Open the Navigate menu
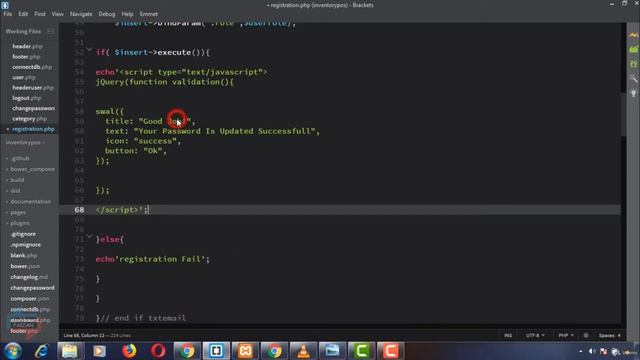640x360 pixels. tap(81, 14)
